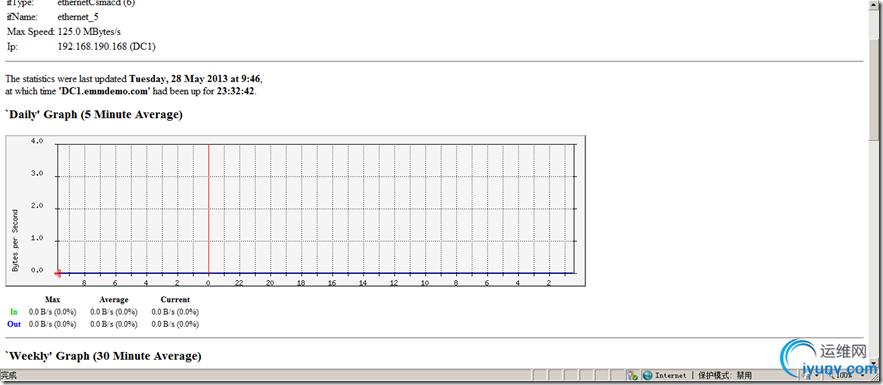Click the Out row Current value
This screenshot has width=883, height=385.
pos(175,324)
